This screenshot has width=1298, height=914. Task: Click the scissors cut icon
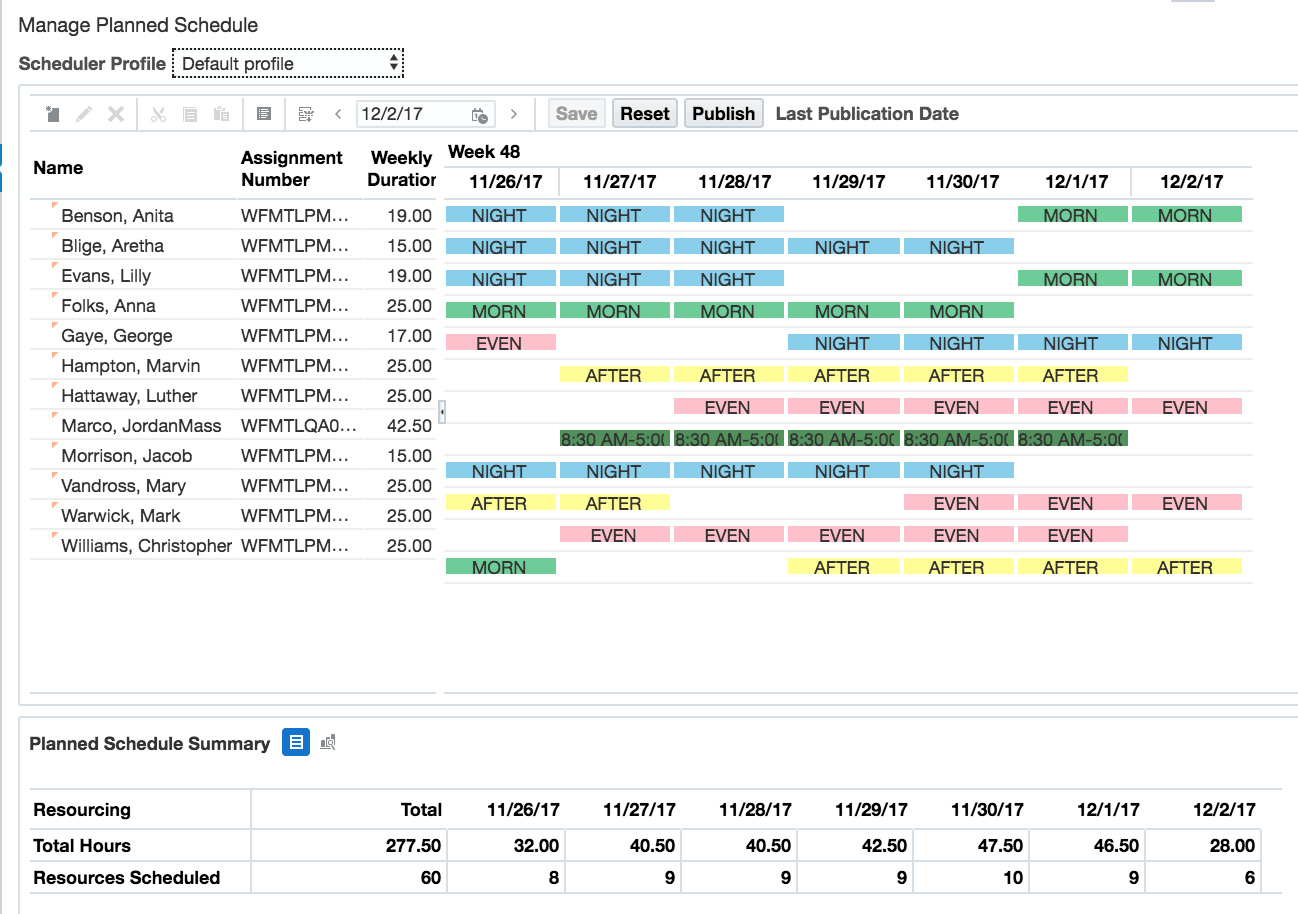158,114
